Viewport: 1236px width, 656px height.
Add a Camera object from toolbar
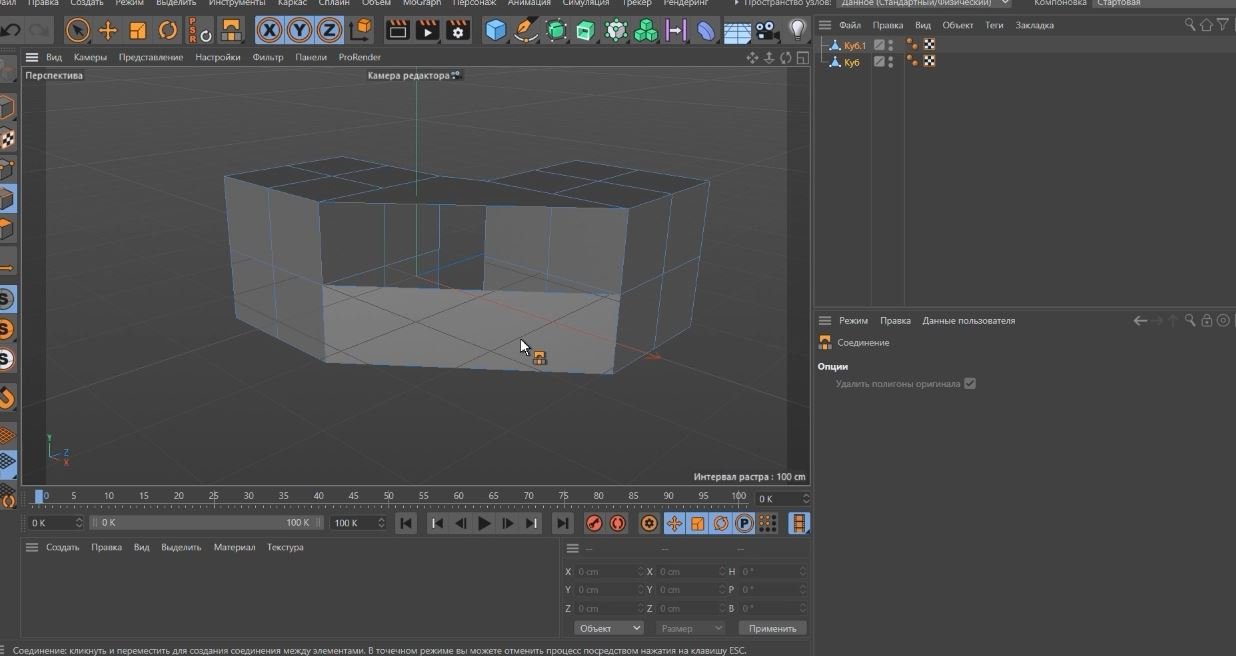pos(767,31)
